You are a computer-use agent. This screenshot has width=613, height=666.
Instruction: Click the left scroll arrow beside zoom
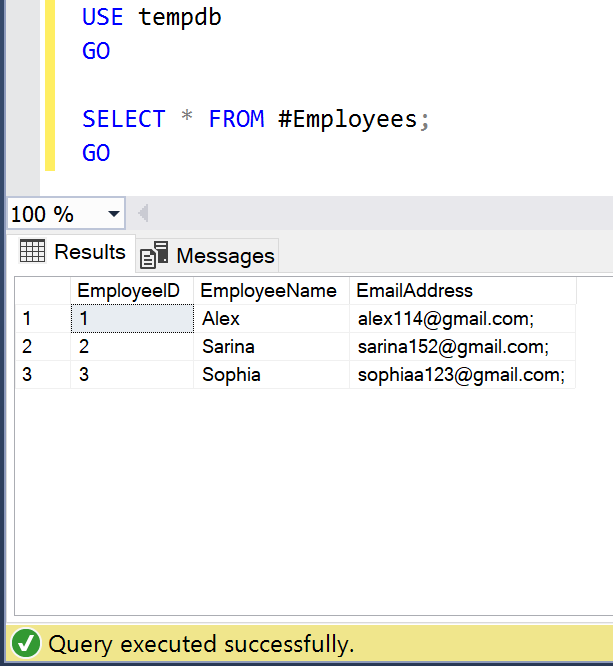(x=142, y=214)
